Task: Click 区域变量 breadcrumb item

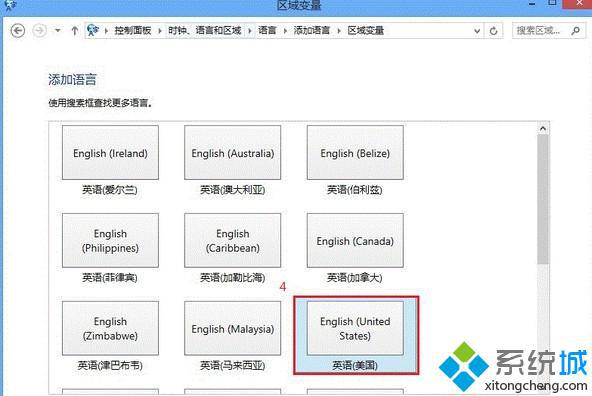Action: coord(365,31)
